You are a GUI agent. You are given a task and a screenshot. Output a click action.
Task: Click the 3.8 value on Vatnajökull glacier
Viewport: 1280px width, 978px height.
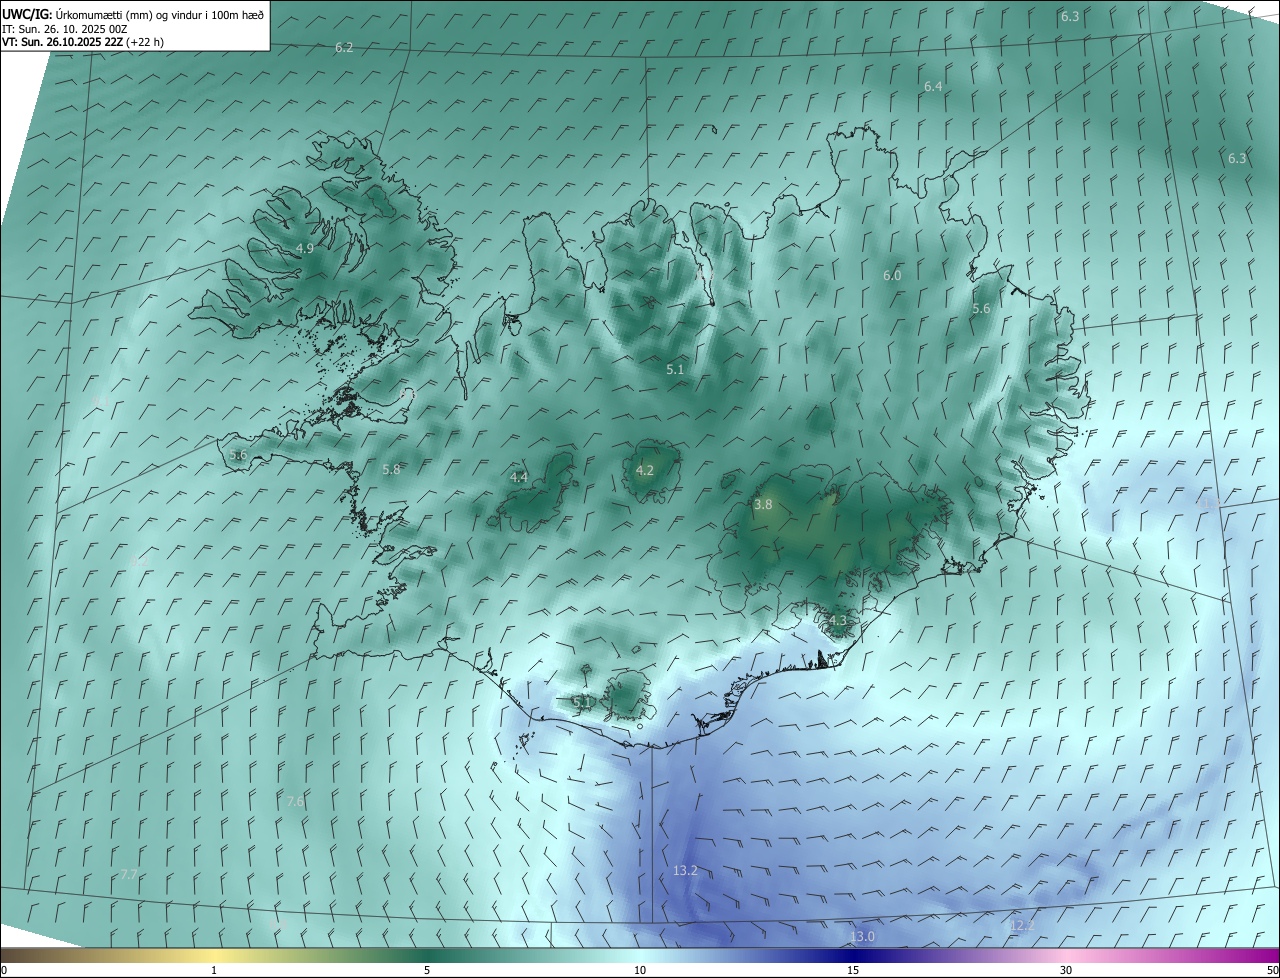tap(763, 505)
